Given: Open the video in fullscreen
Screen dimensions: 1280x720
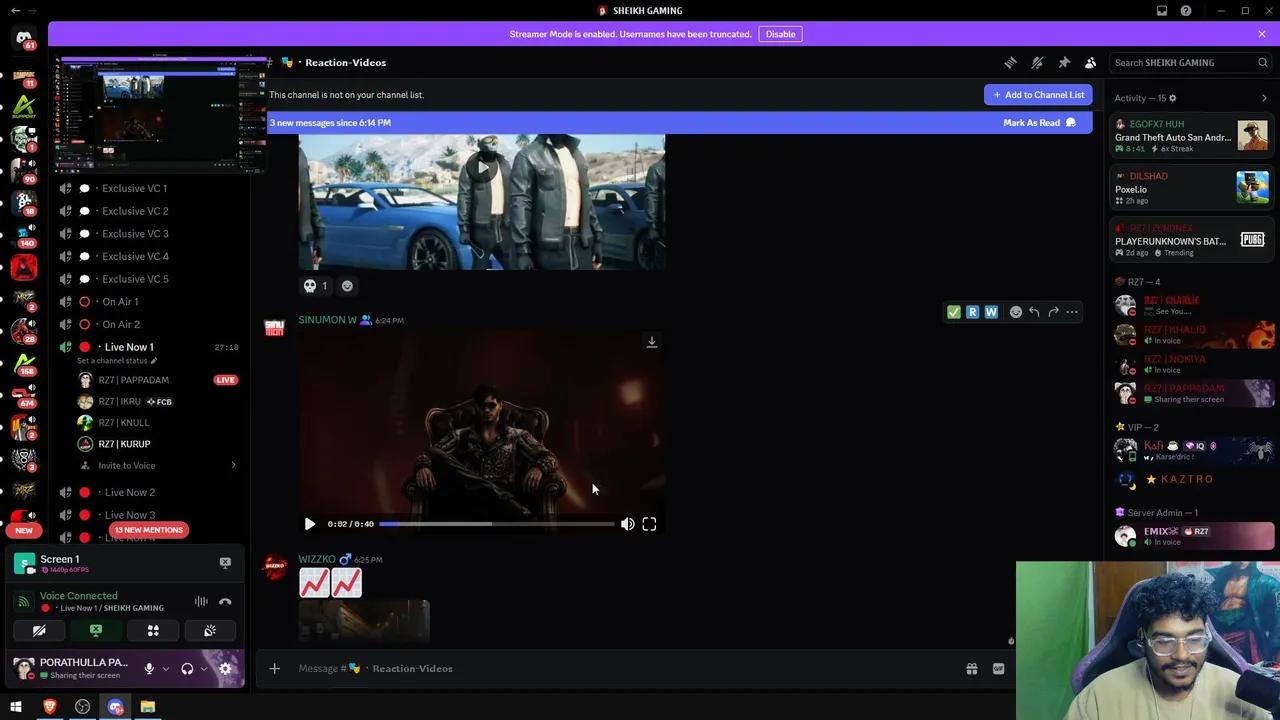Looking at the screenshot, I should [x=649, y=524].
